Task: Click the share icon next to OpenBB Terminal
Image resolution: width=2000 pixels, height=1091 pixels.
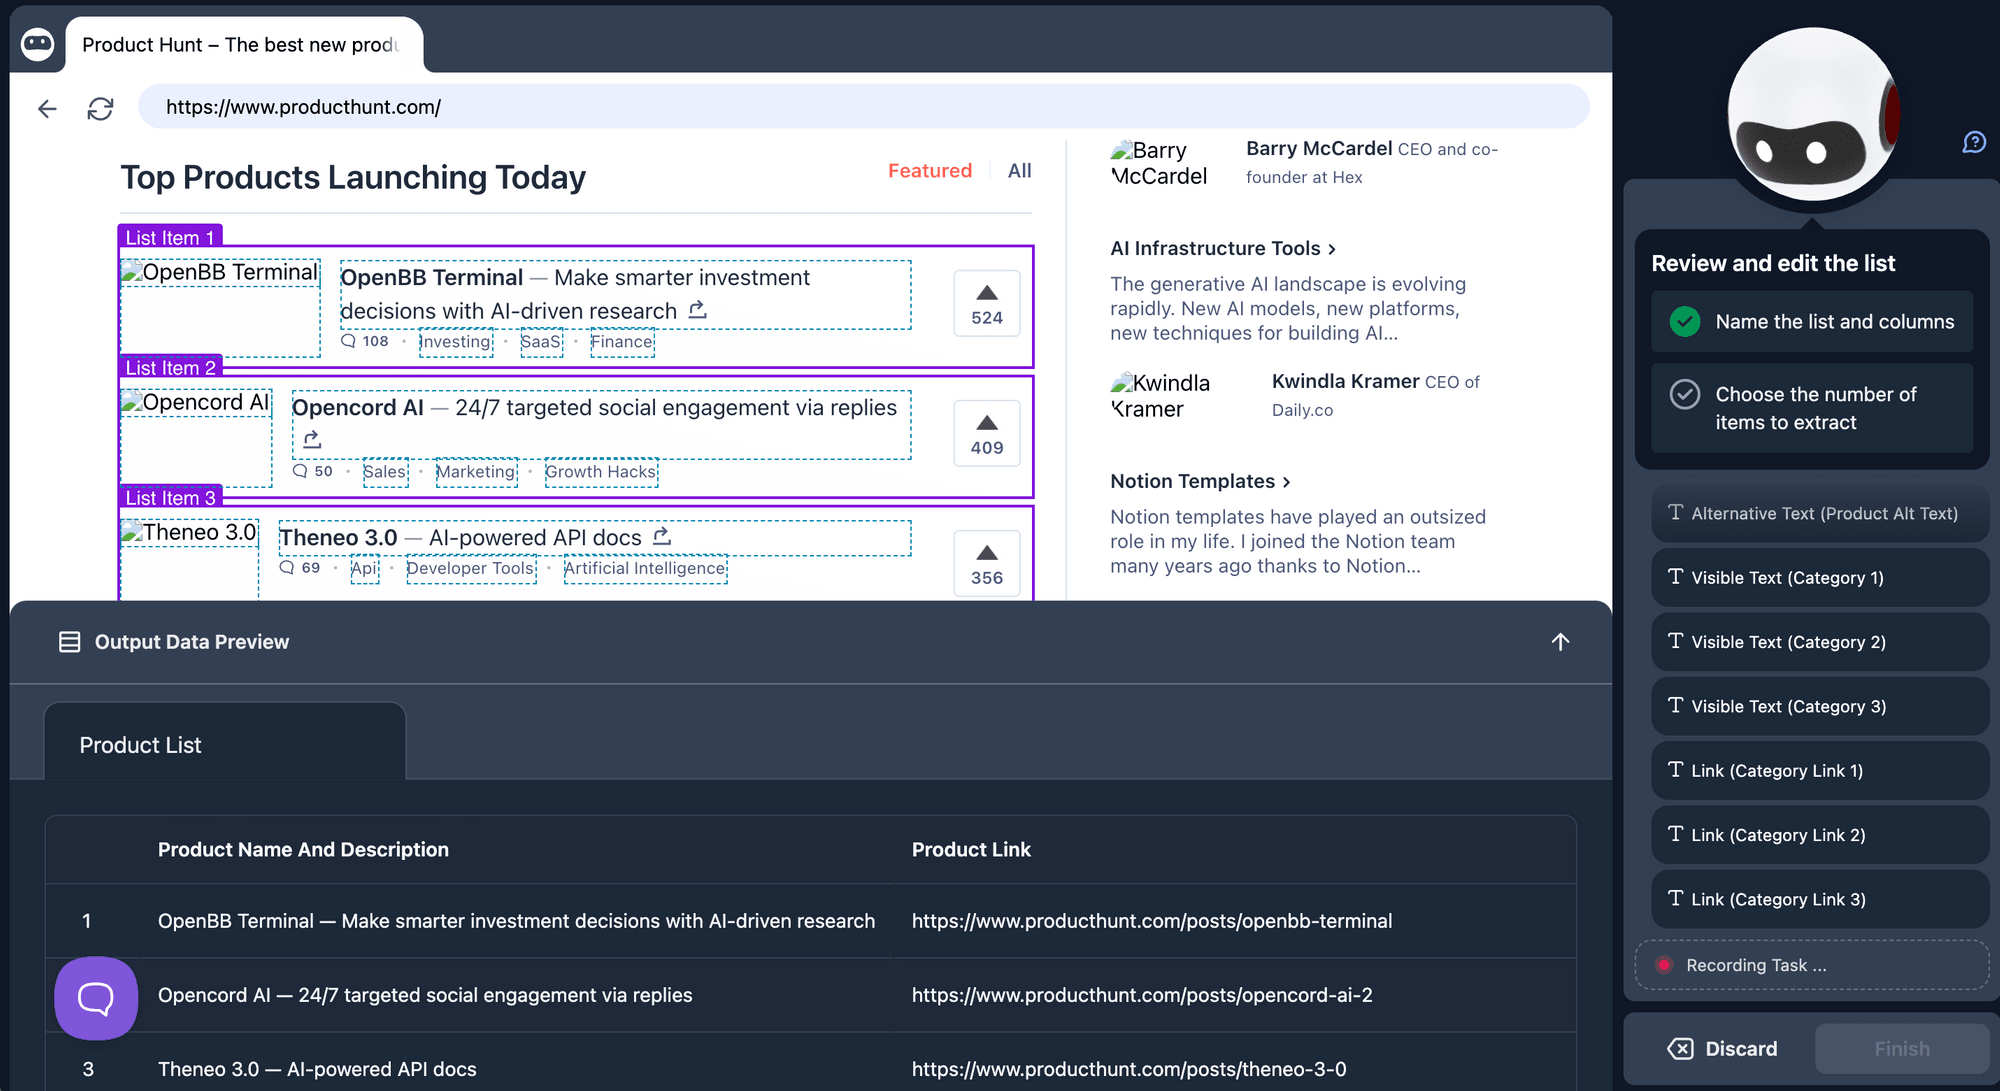Action: (x=698, y=310)
